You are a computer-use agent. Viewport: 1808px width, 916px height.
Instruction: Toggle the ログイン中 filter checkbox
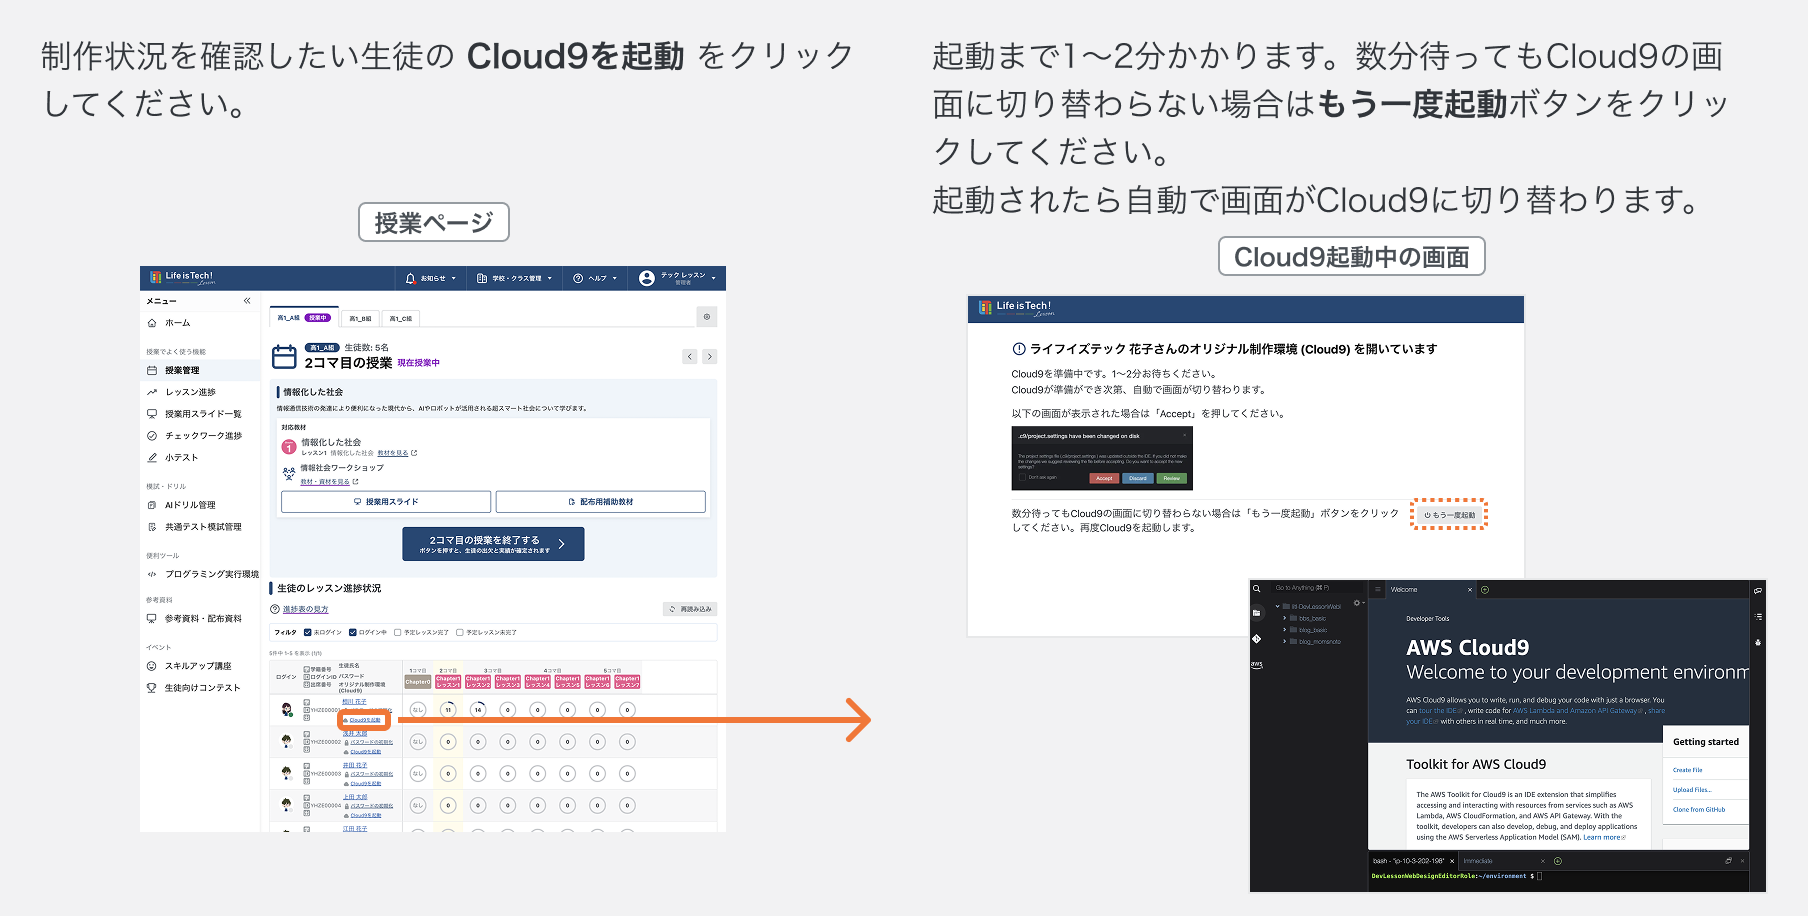pos(353,632)
